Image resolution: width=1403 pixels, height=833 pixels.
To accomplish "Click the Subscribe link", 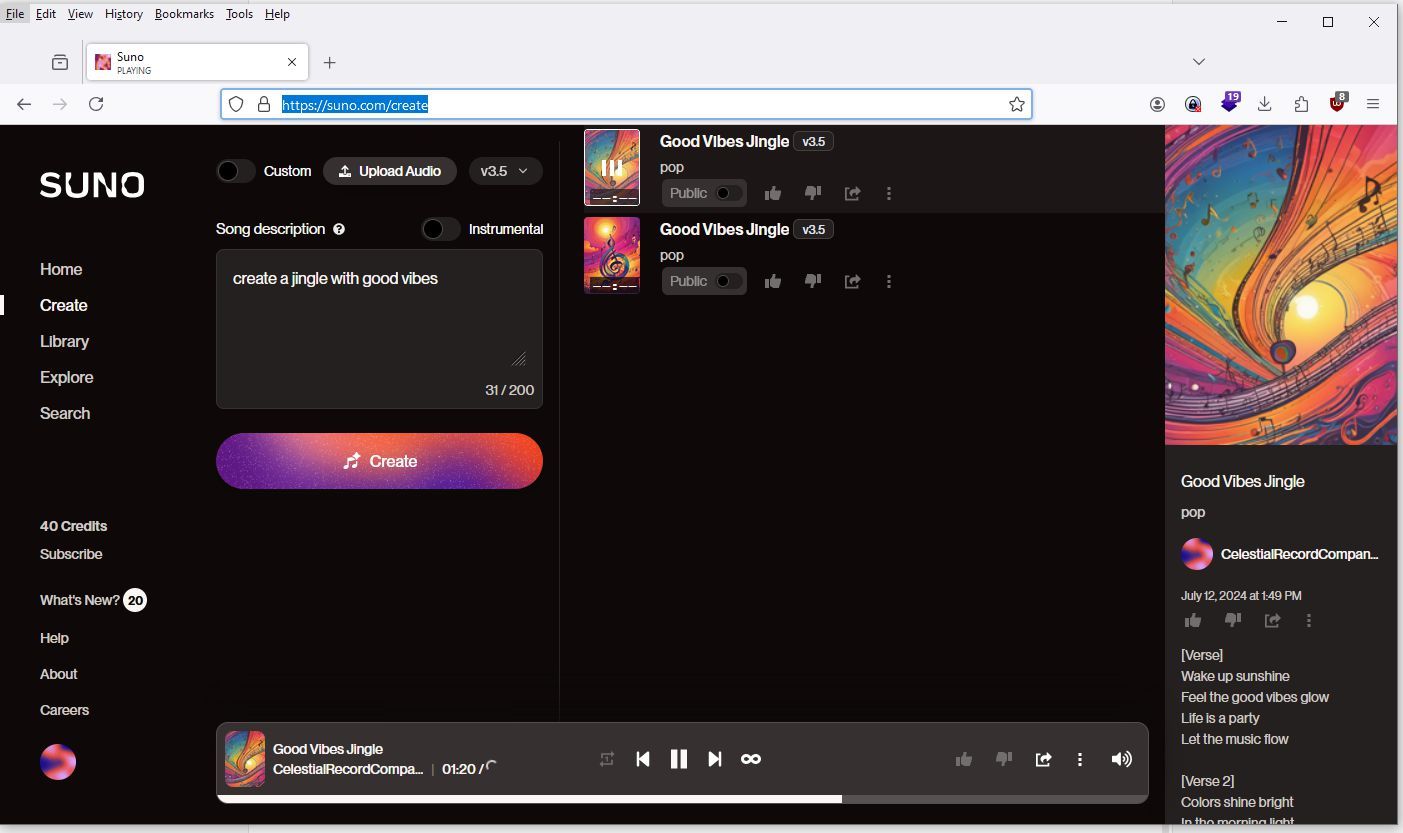I will tap(71, 554).
